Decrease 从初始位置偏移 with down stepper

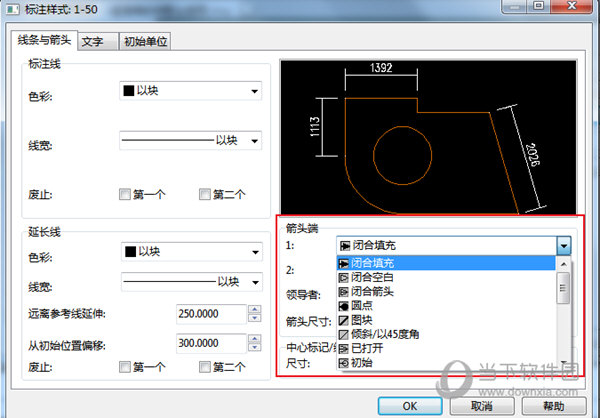point(255,347)
